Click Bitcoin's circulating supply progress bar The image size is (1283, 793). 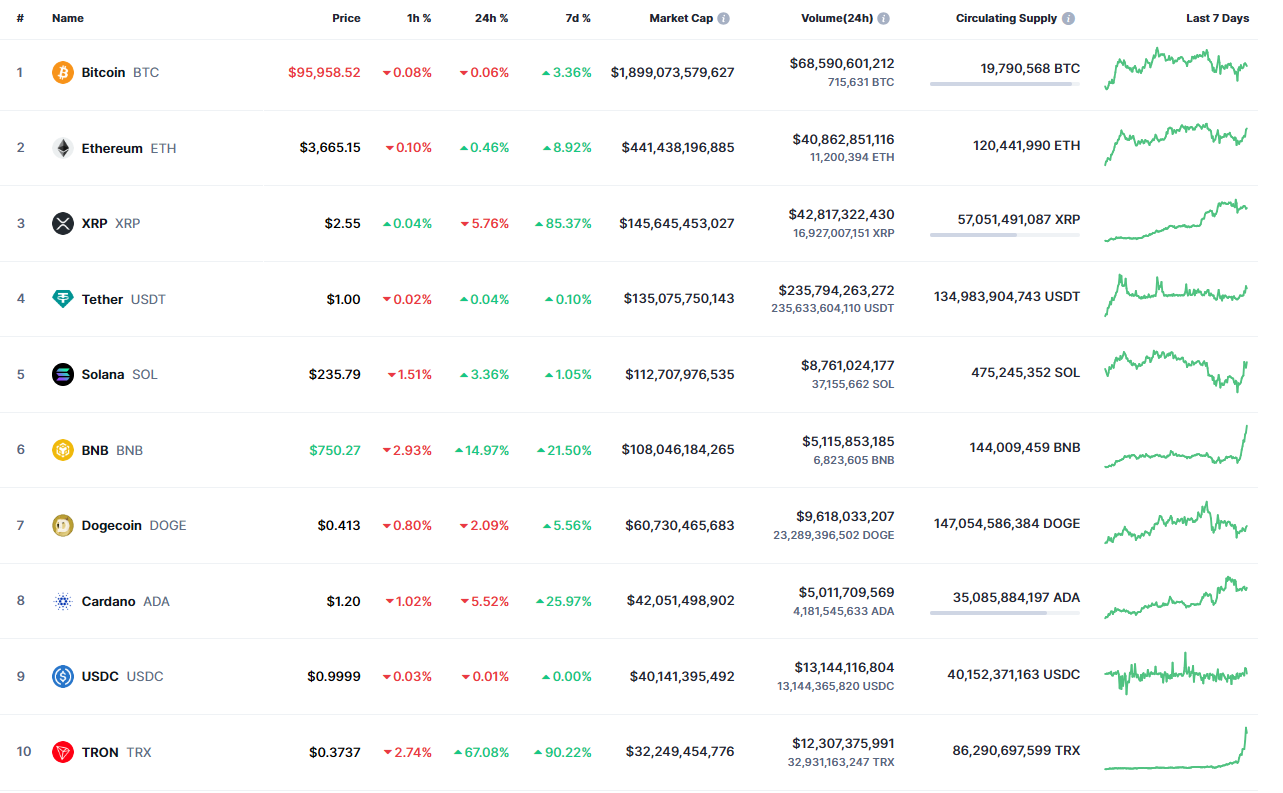[x=1005, y=84]
